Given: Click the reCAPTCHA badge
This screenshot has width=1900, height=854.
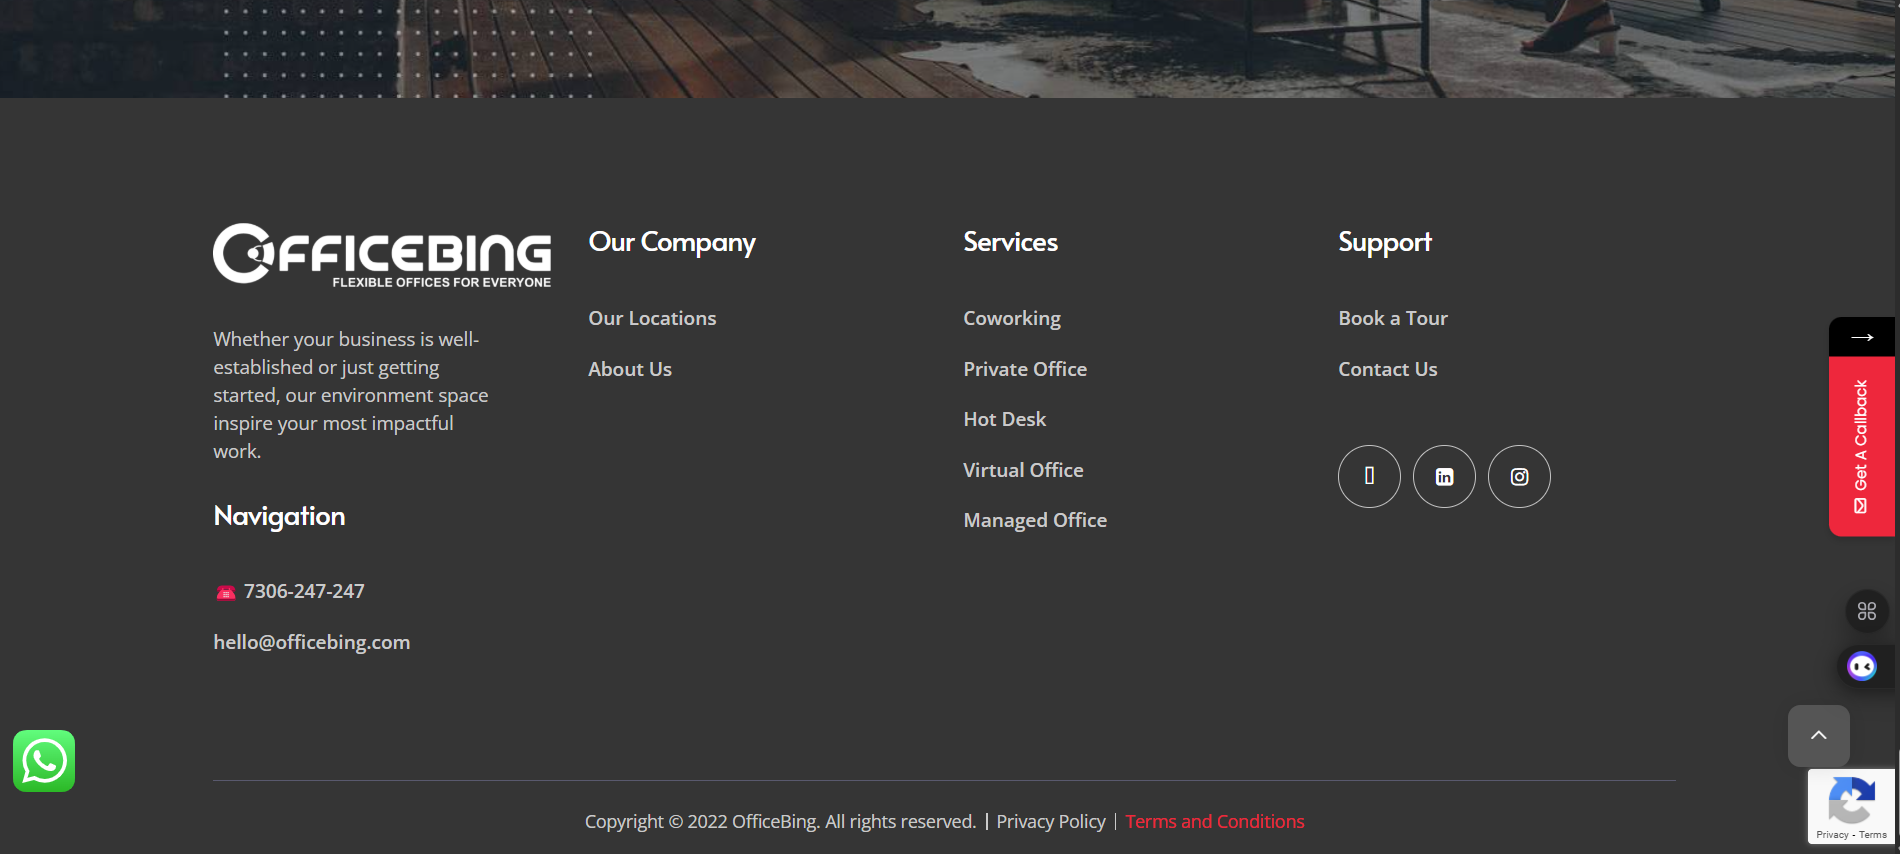Looking at the screenshot, I should [x=1851, y=807].
